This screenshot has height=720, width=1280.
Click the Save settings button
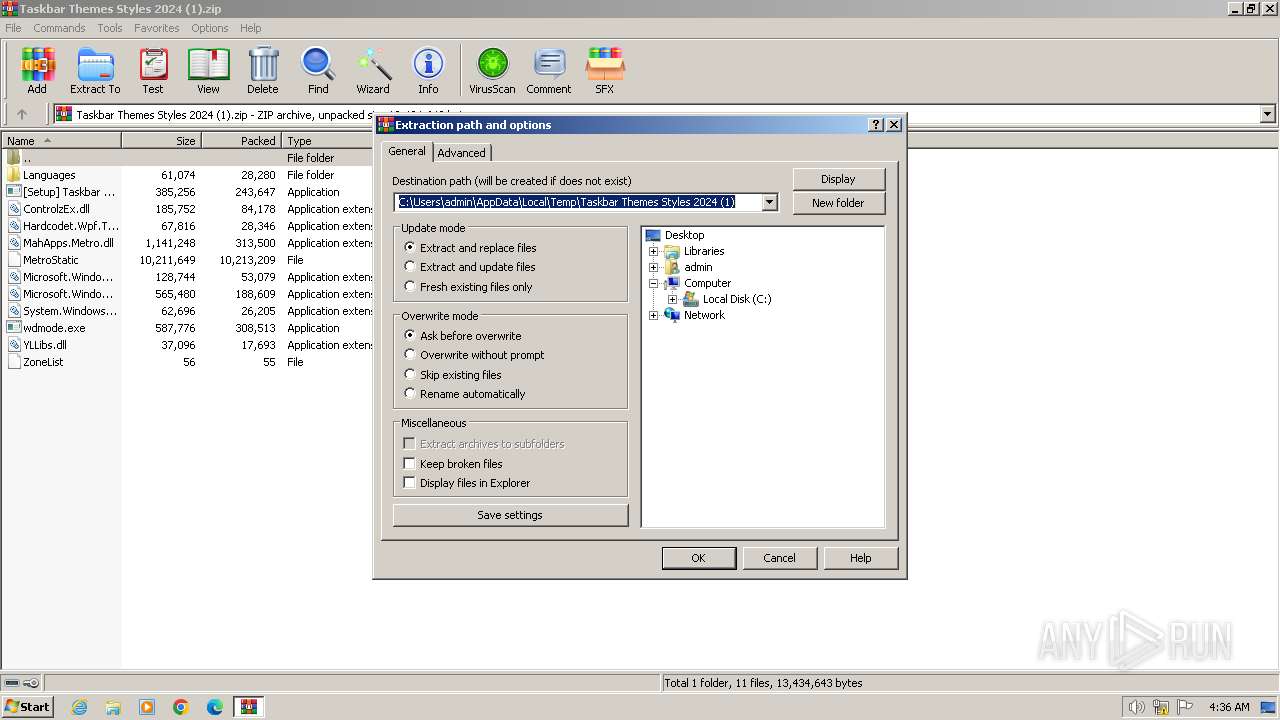510,515
